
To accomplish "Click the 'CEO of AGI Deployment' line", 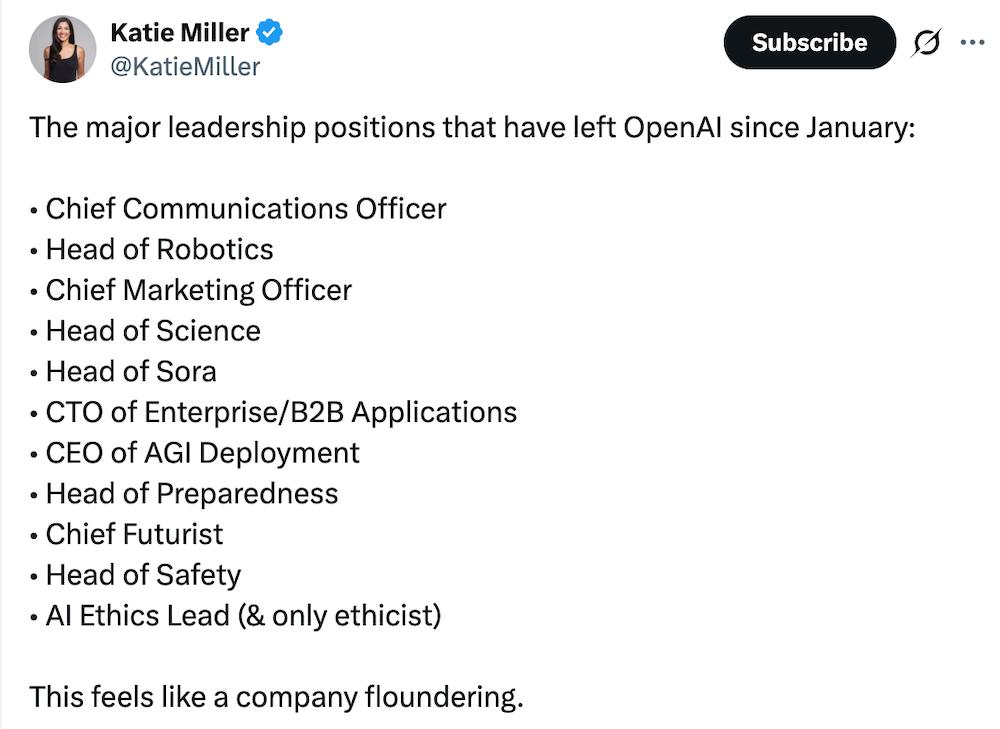I will pos(195,453).
